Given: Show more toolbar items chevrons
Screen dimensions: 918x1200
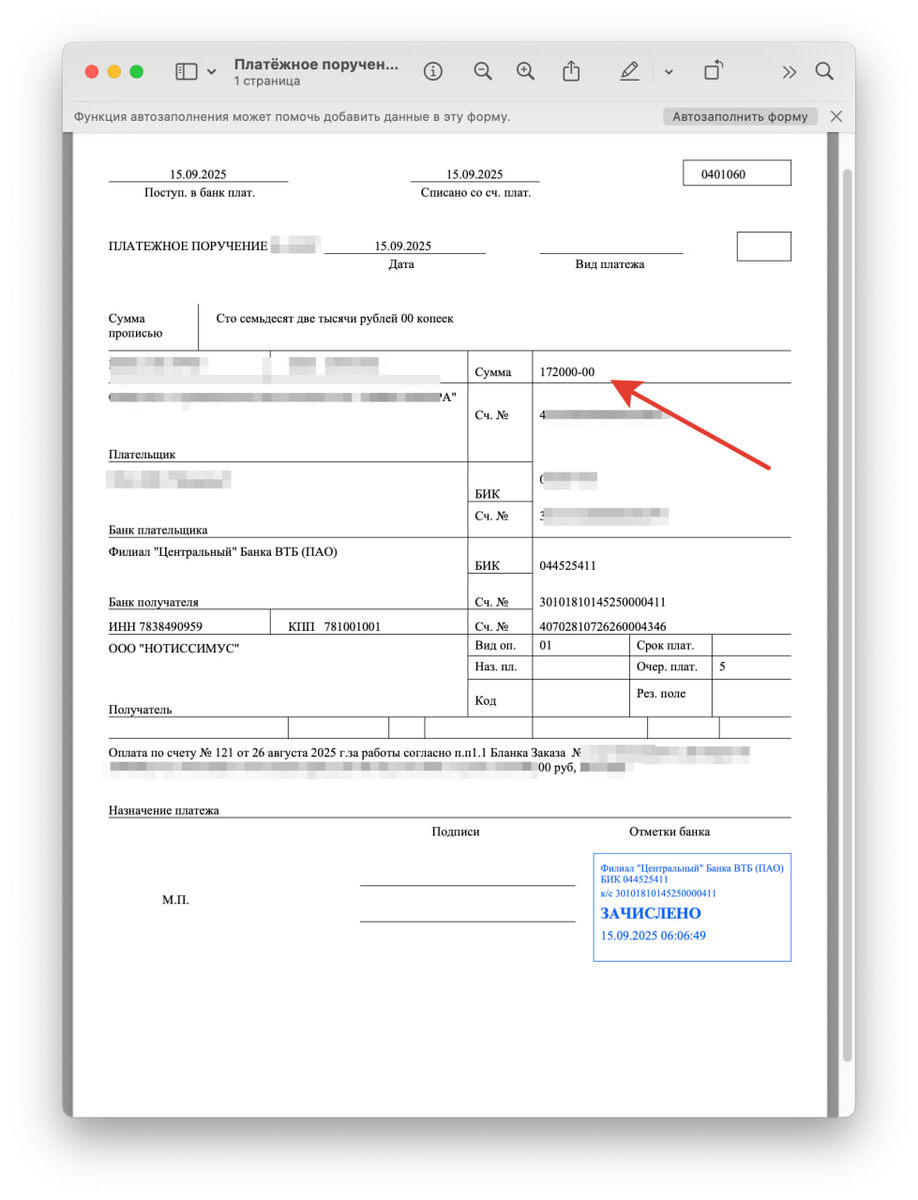Looking at the screenshot, I should (789, 72).
